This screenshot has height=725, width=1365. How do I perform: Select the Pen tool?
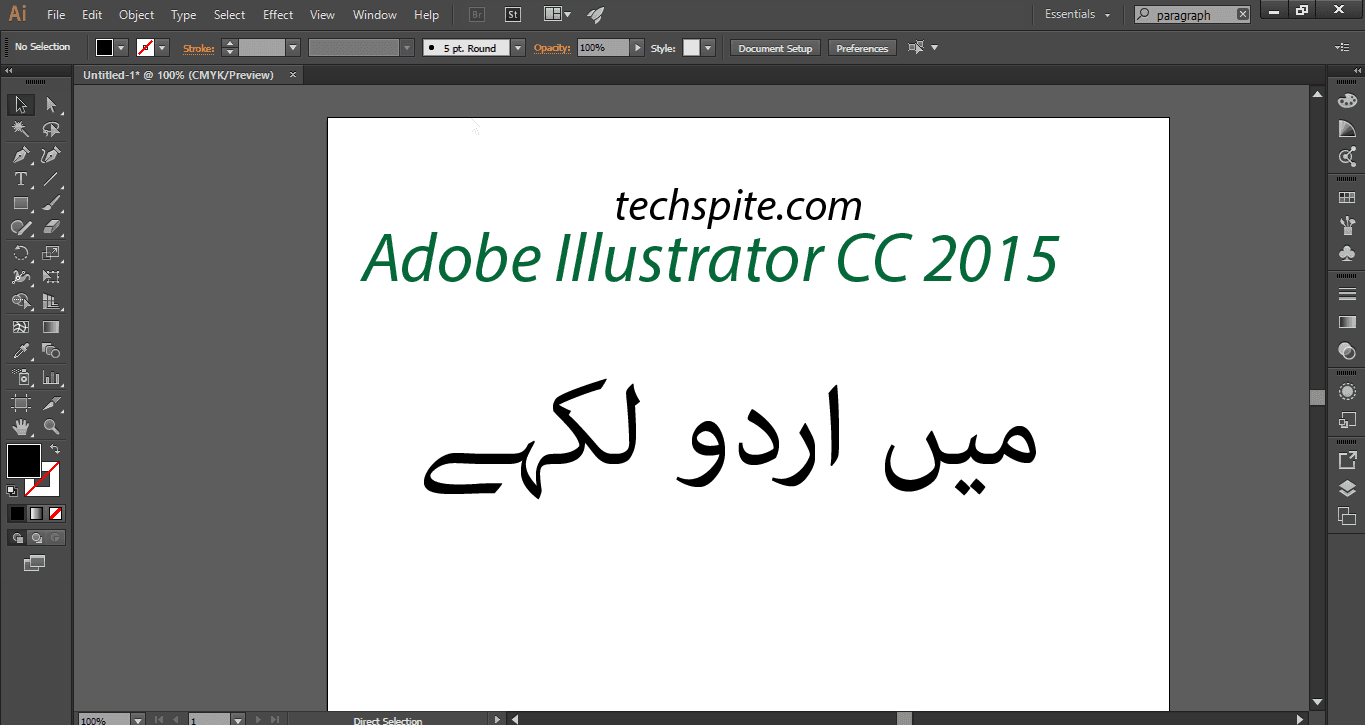point(20,153)
